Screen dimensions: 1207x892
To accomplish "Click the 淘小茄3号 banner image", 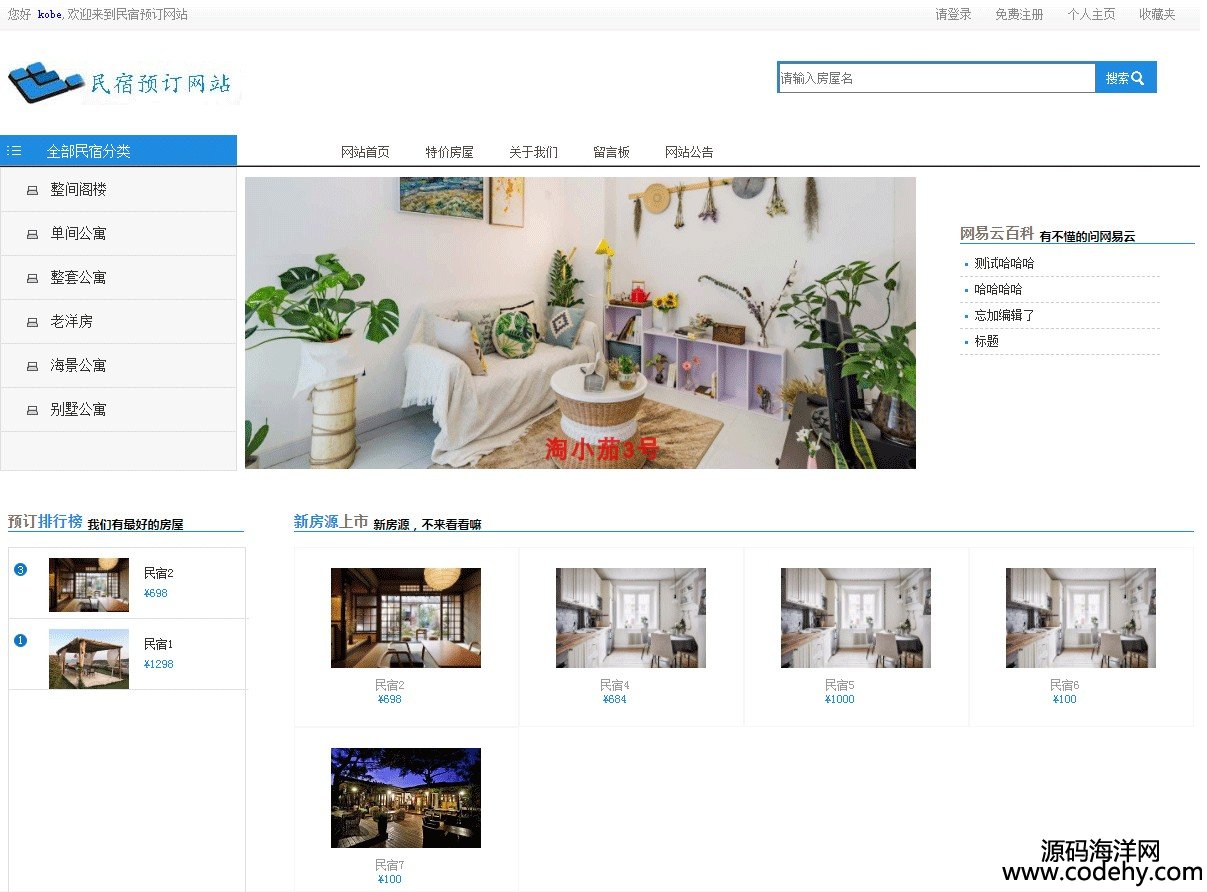I will (x=580, y=323).
